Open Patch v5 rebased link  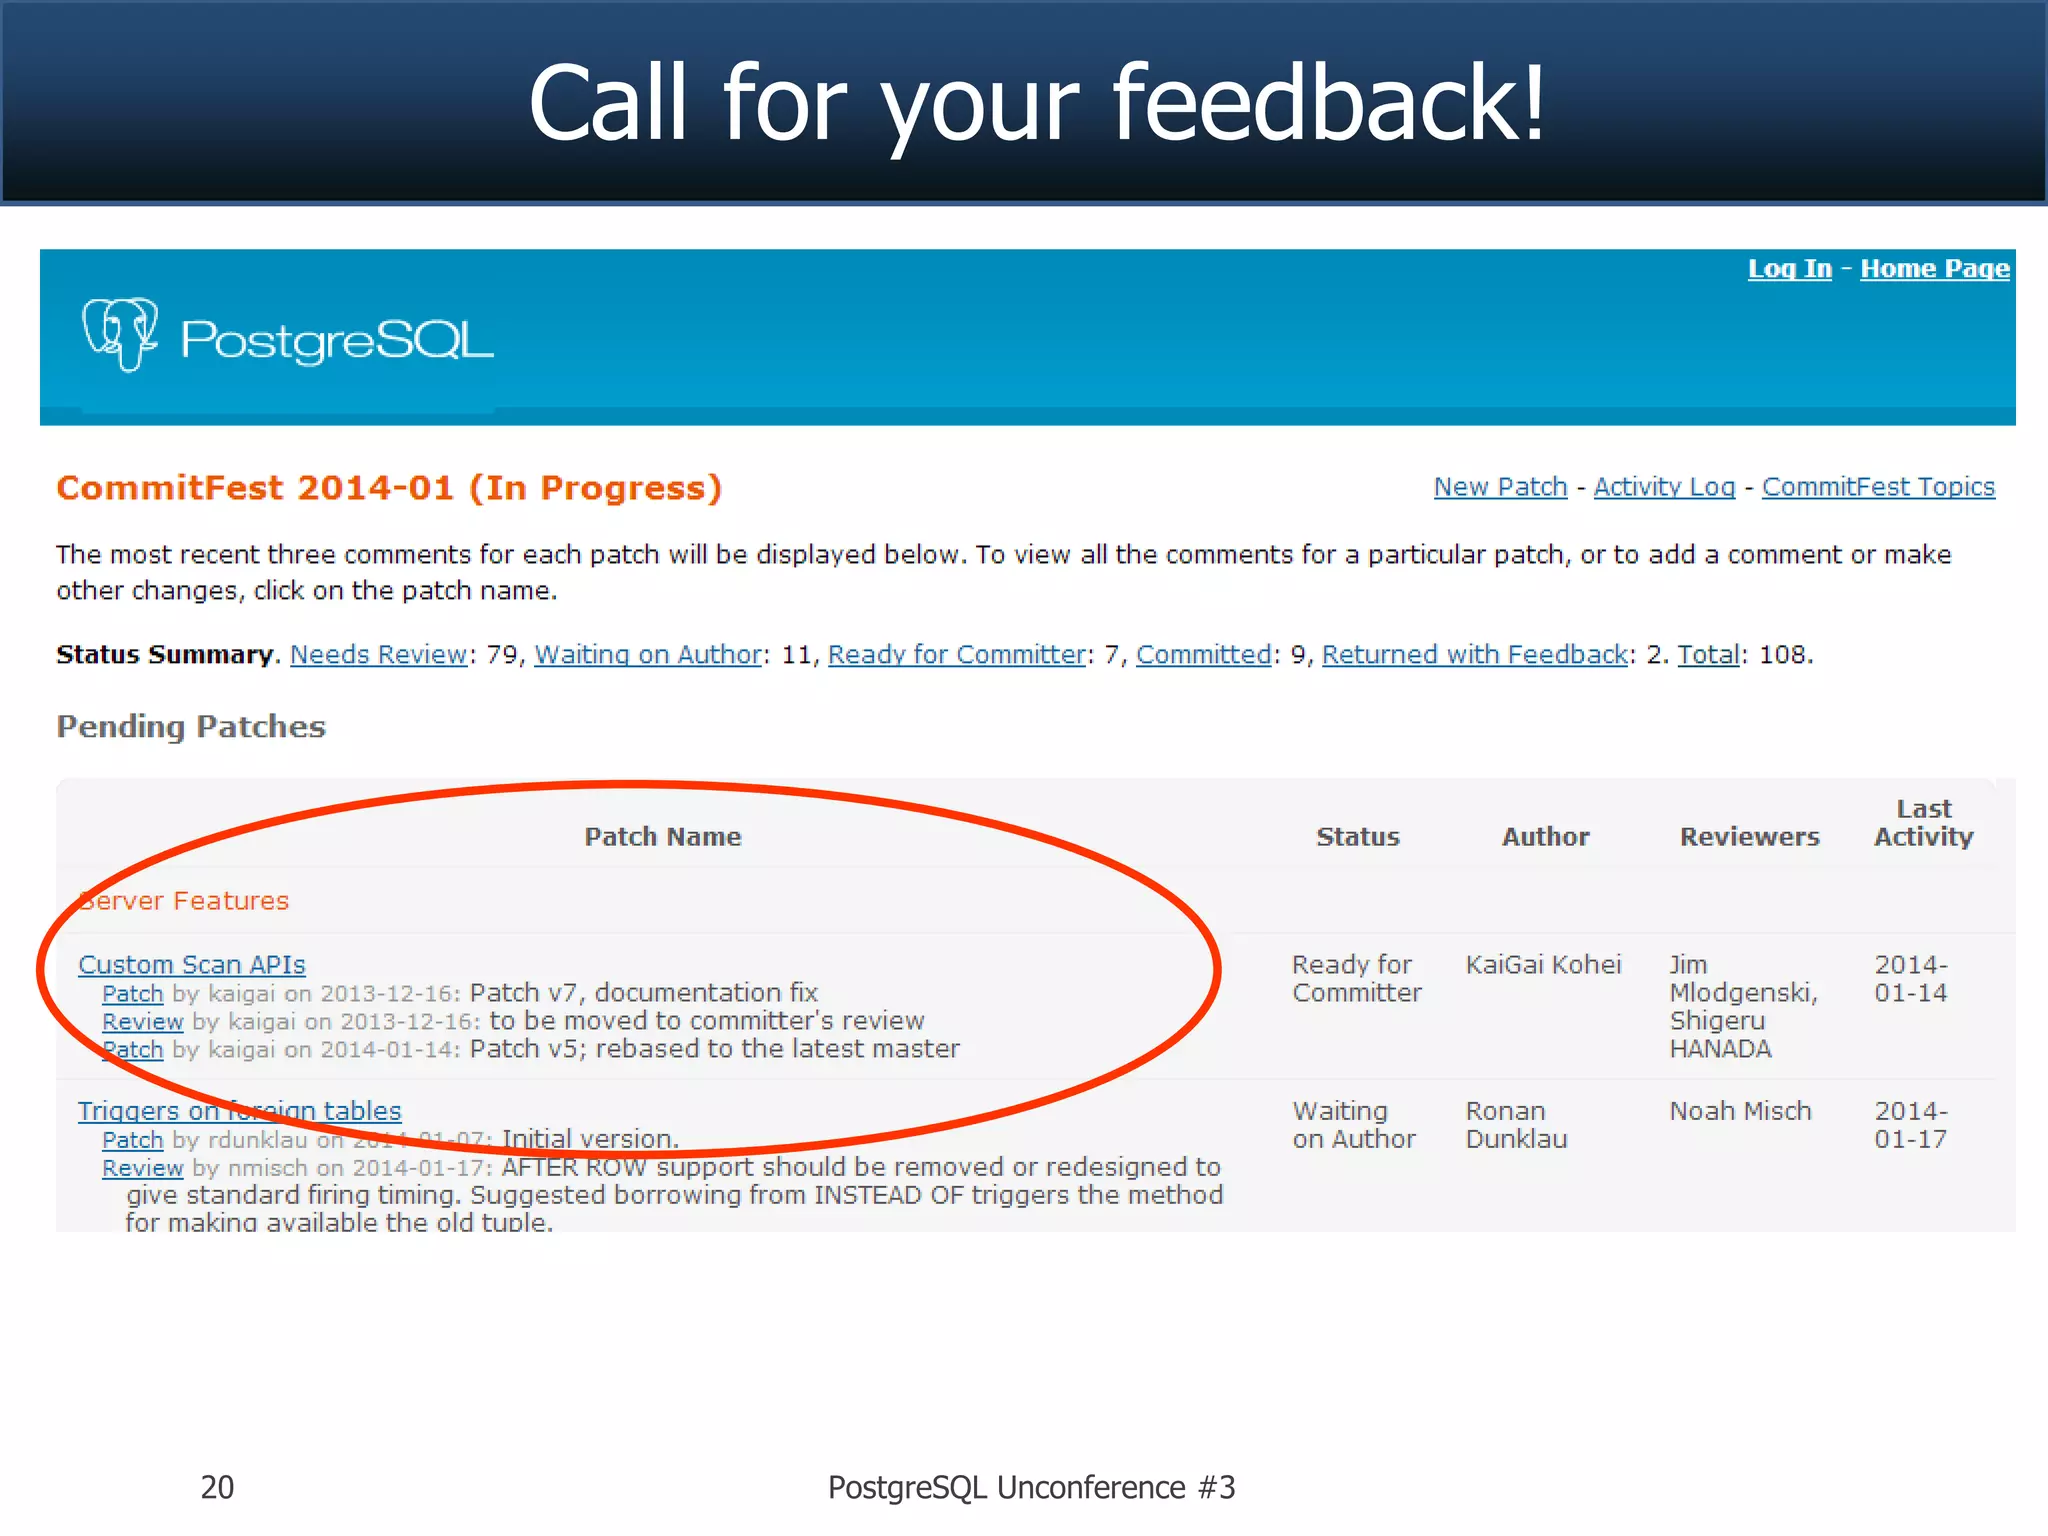point(132,1050)
